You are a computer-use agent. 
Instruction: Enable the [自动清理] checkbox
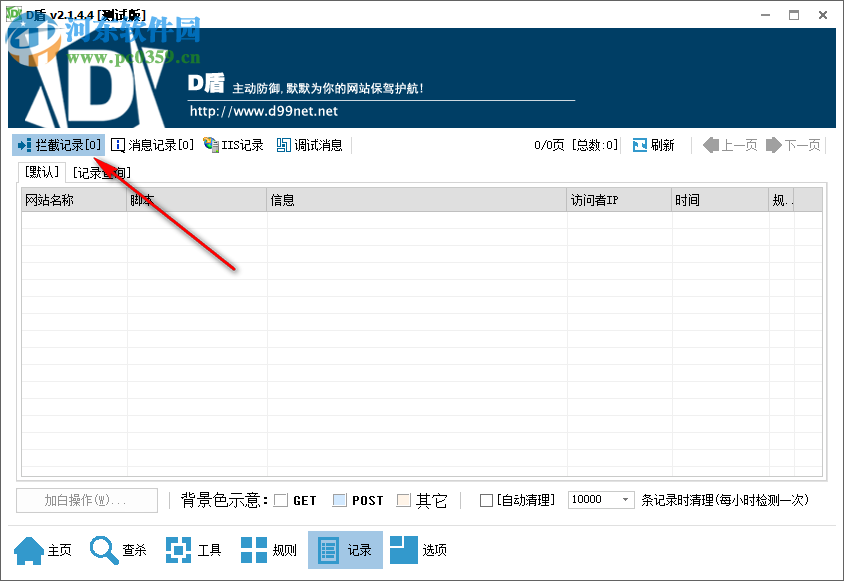[x=486, y=501]
